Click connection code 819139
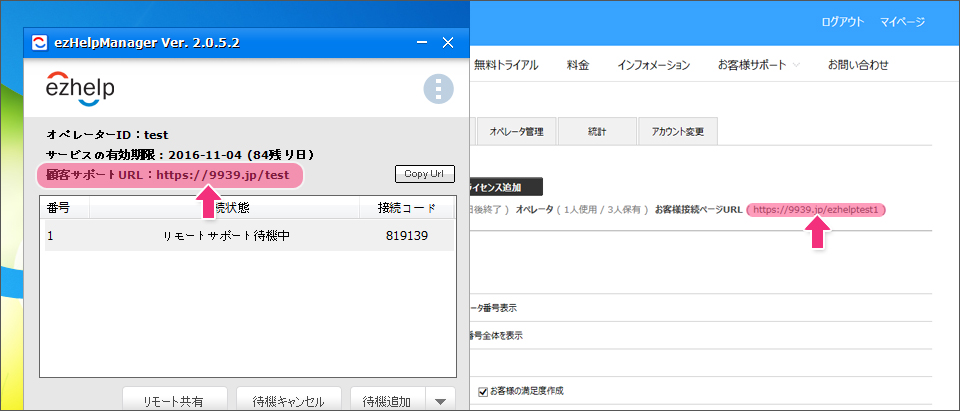 click(x=407, y=236)
